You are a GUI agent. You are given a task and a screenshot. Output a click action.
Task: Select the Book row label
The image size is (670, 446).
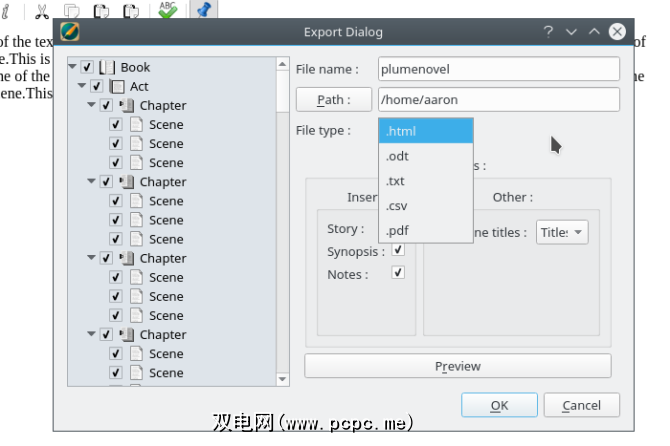click(x=135, y=67)
